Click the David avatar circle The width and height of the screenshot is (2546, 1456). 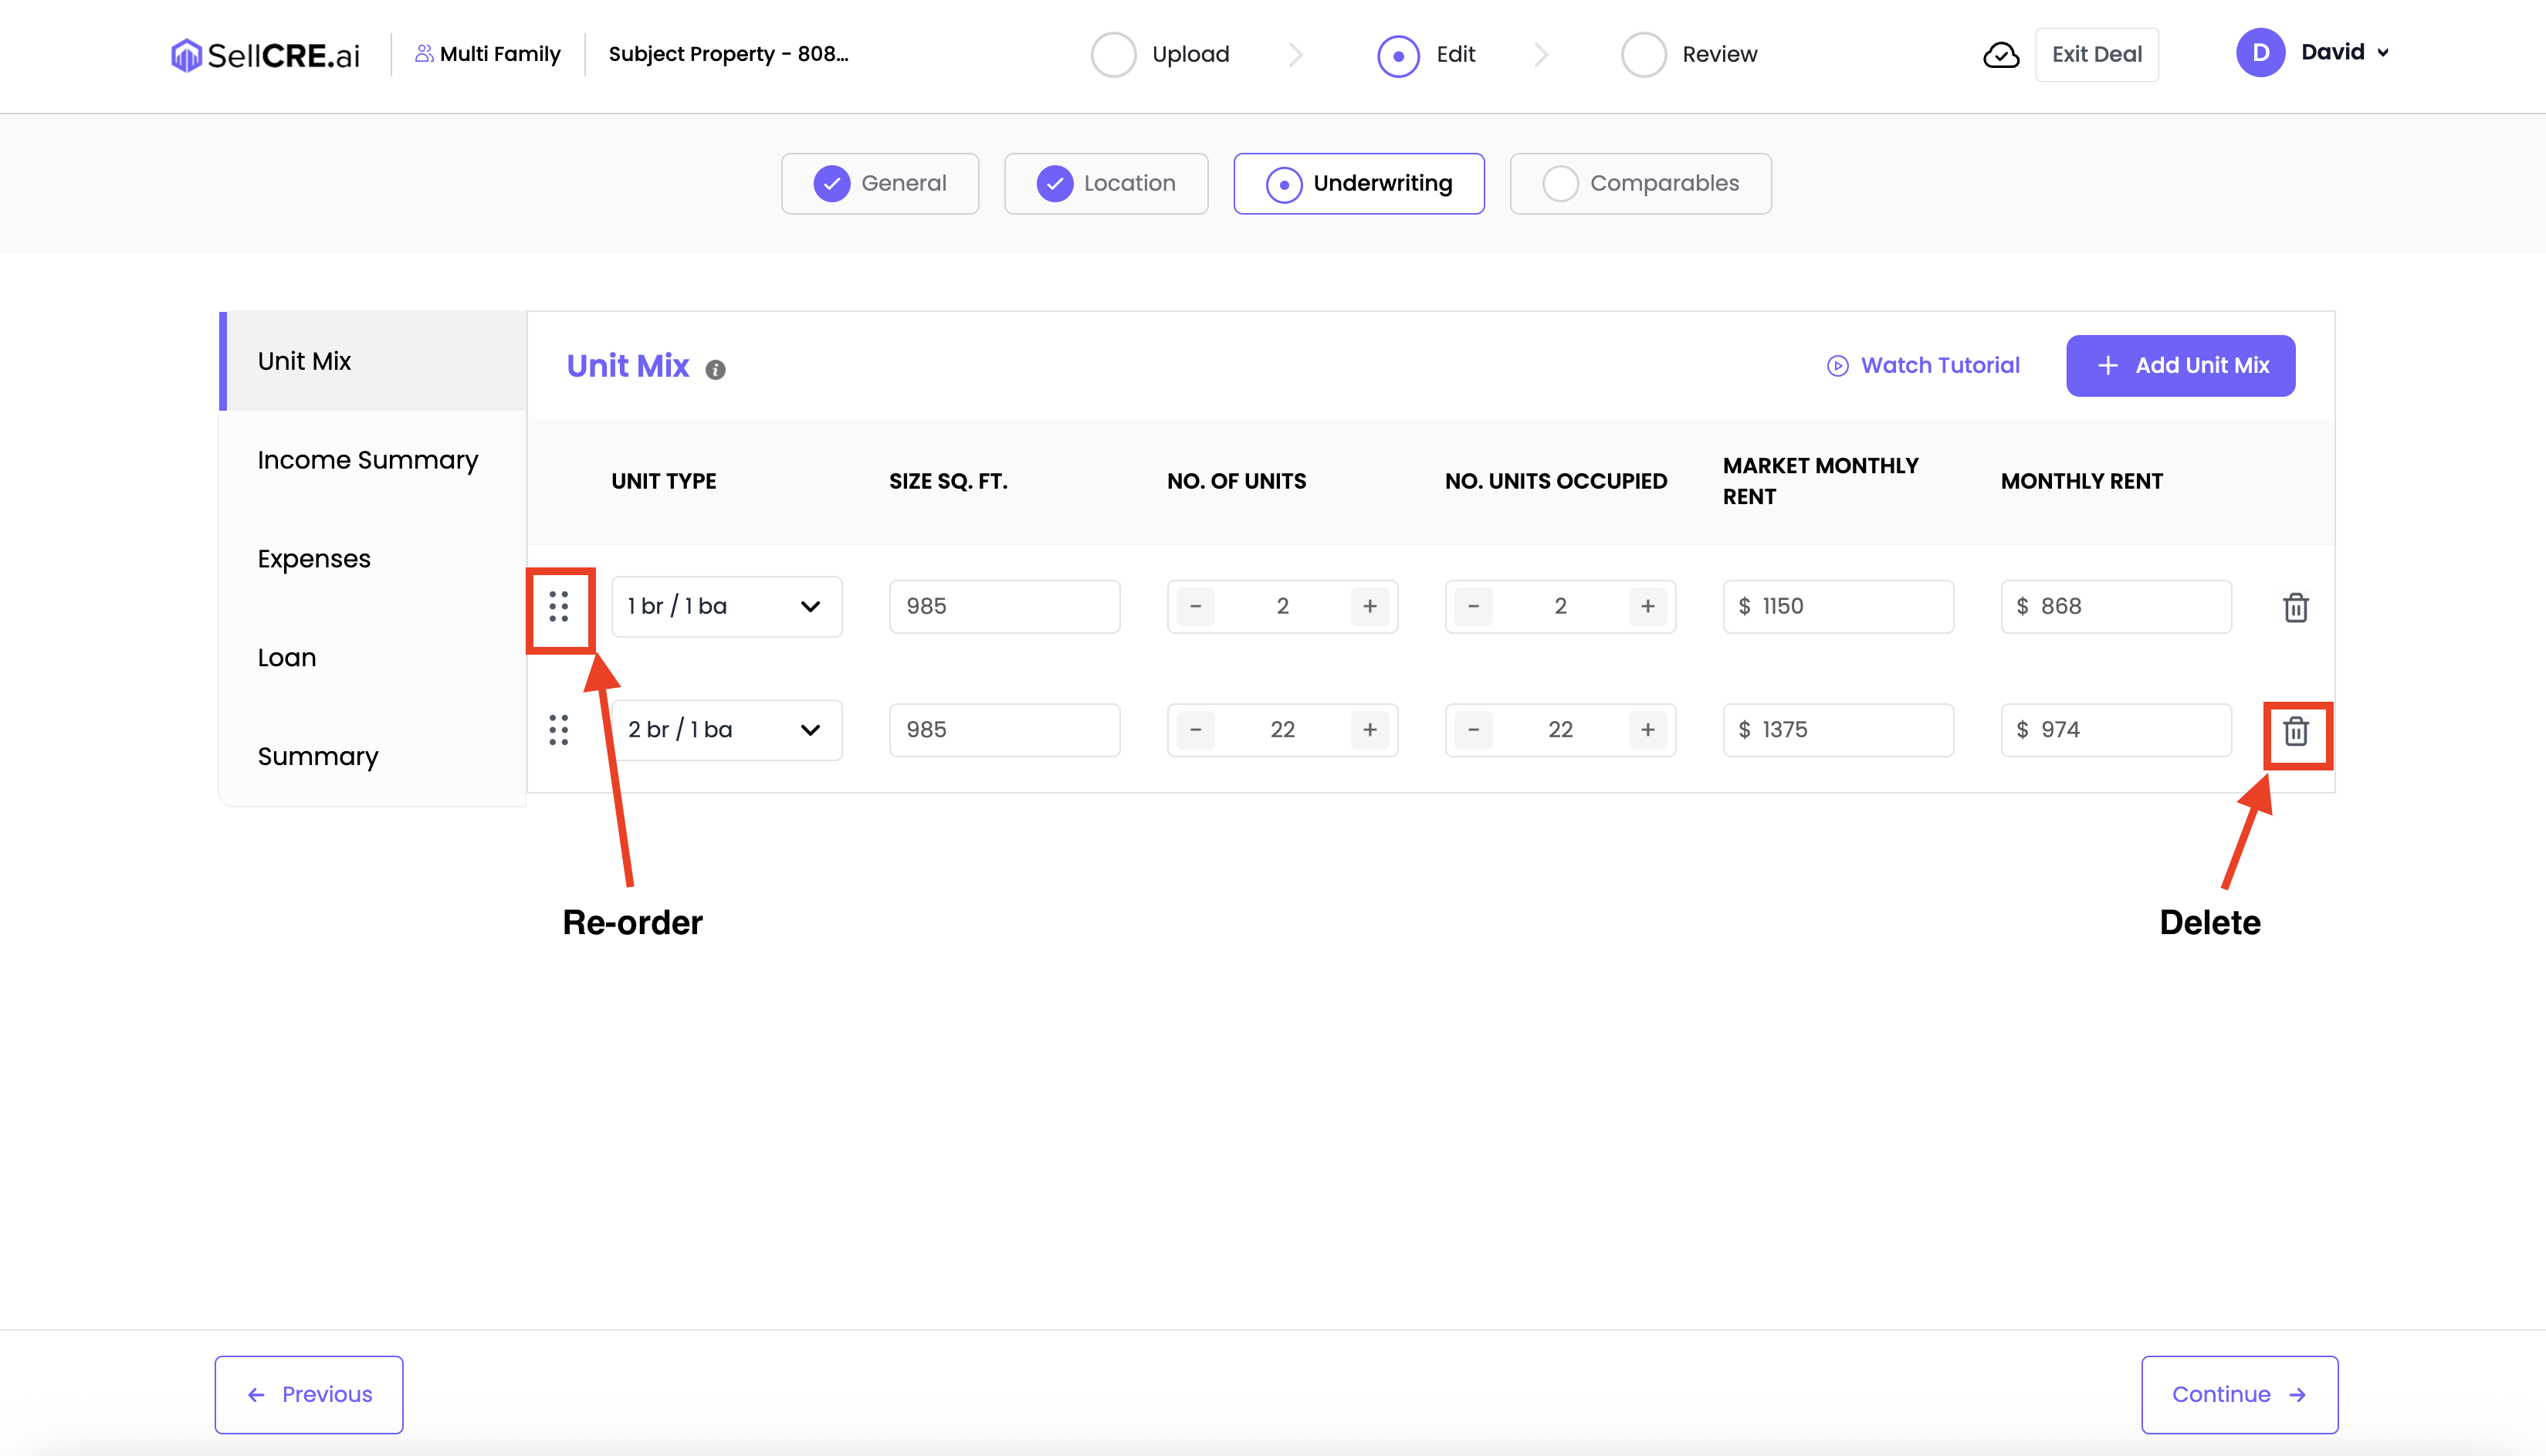point(2260,53)
